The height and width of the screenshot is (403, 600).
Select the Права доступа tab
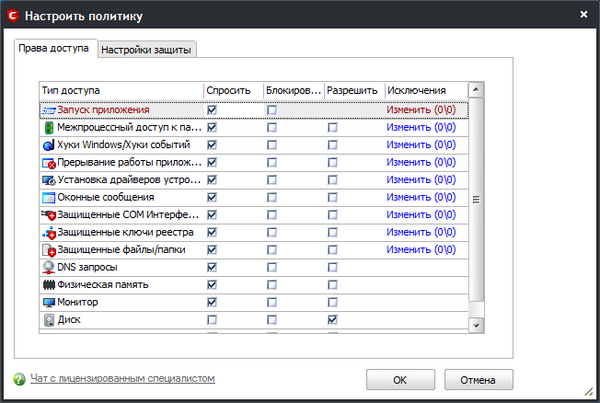point(55,48)
